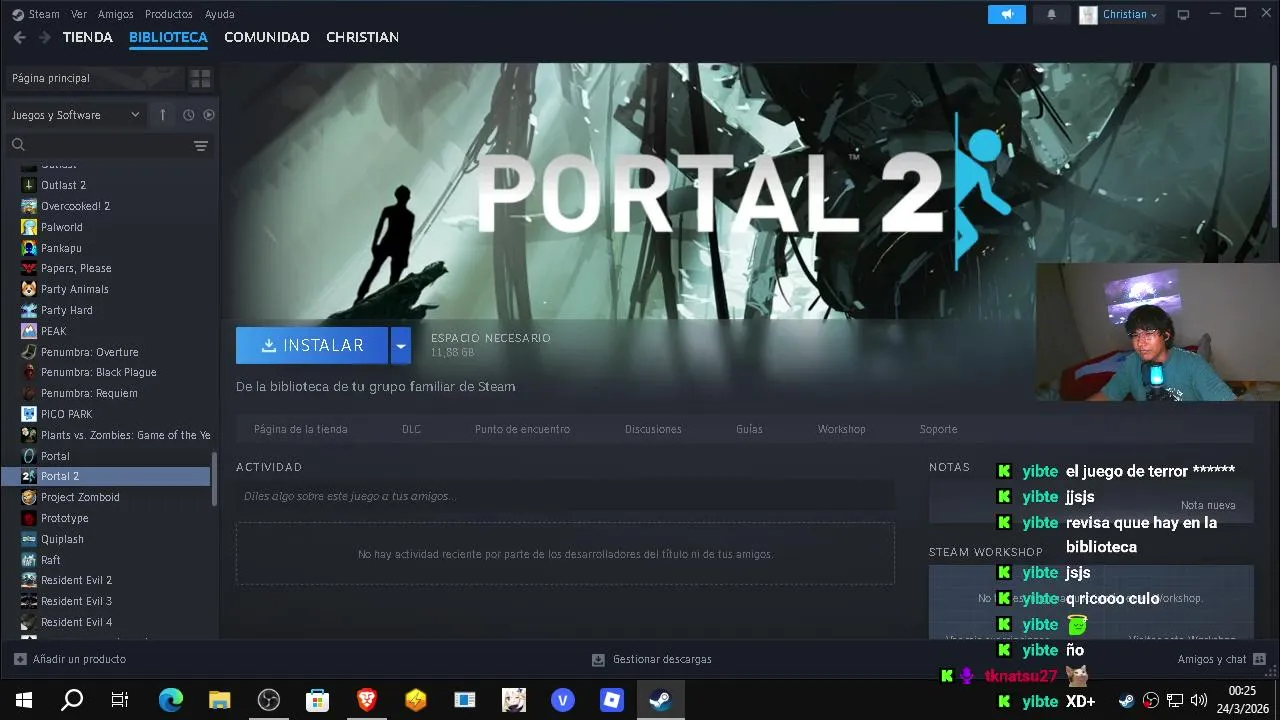Screen dimensions: 1280x720
Task: Show ready-to-play games icon
Action: tap(209, 115)
